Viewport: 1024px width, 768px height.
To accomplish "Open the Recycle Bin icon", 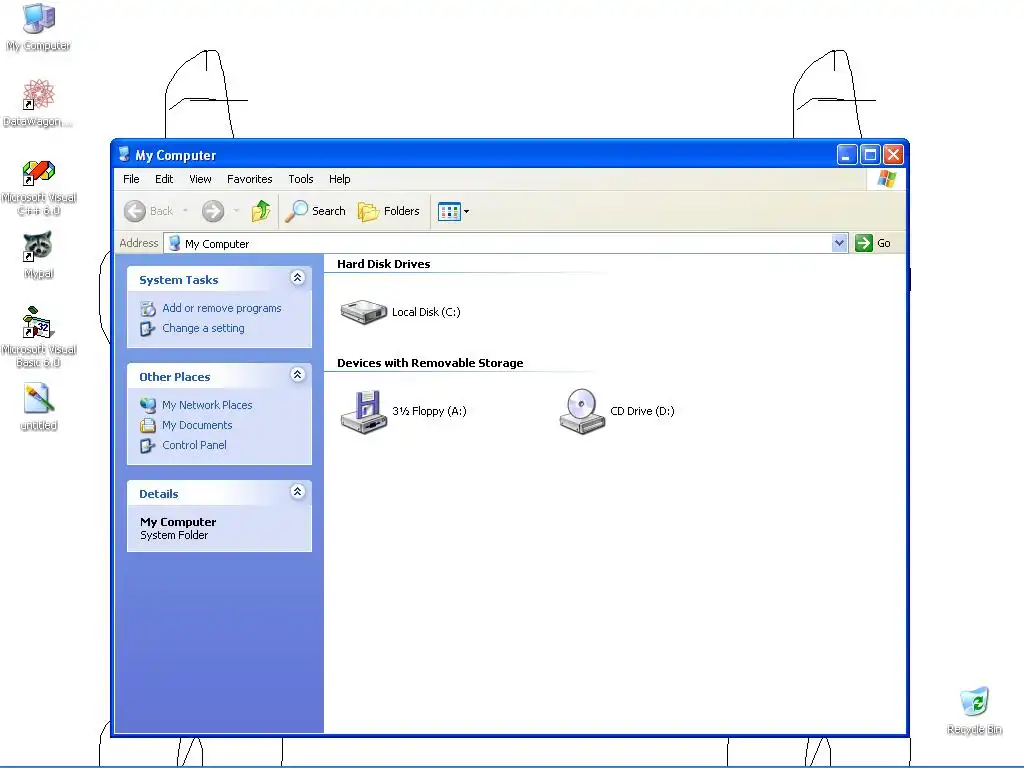I will (974, 702).
